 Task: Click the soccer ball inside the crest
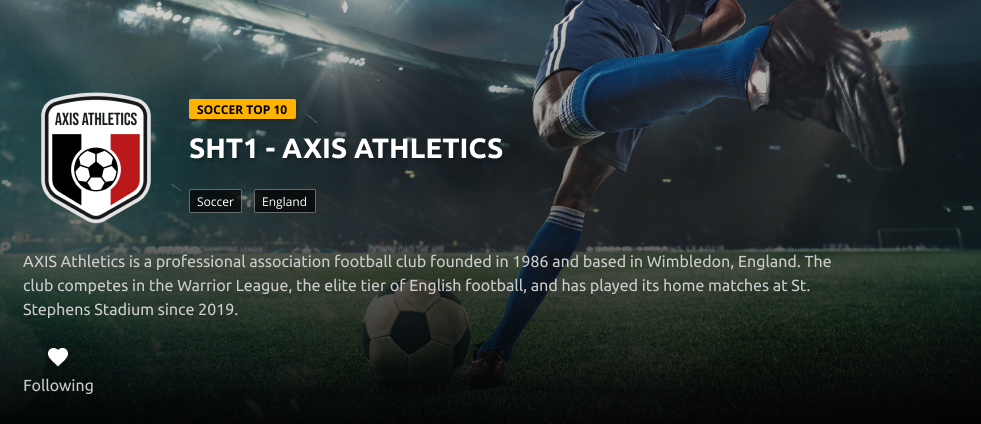96,169
